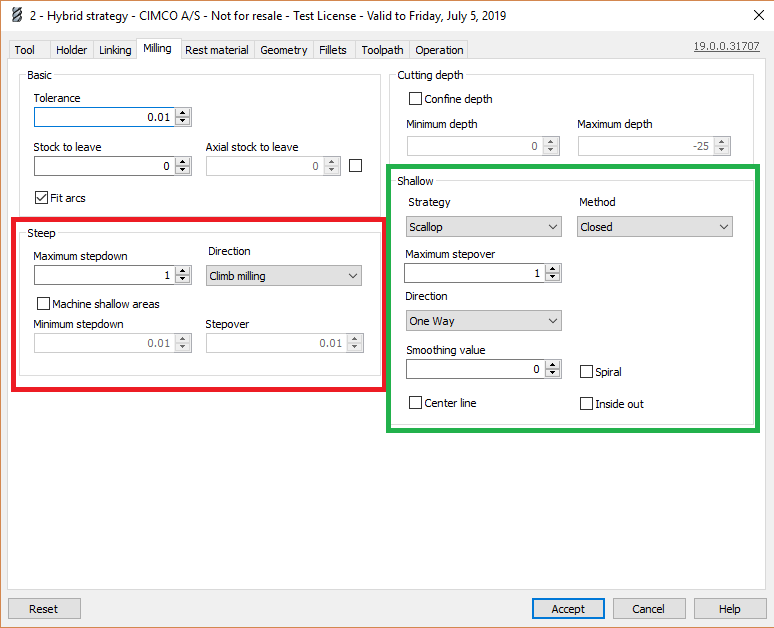This screenshot has height=628, width=774.
Task: Switch to the Holder tab
Action: tap(72, 50)
